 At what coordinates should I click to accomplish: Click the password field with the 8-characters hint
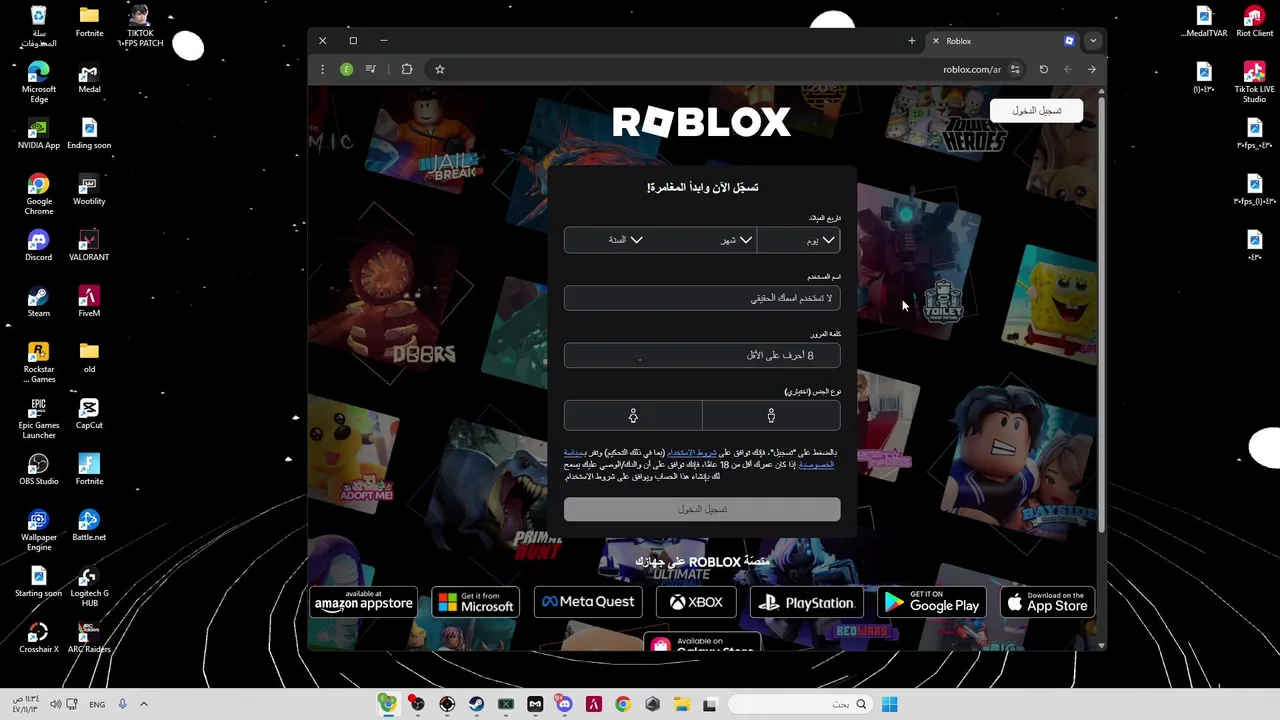click(702, 355)
